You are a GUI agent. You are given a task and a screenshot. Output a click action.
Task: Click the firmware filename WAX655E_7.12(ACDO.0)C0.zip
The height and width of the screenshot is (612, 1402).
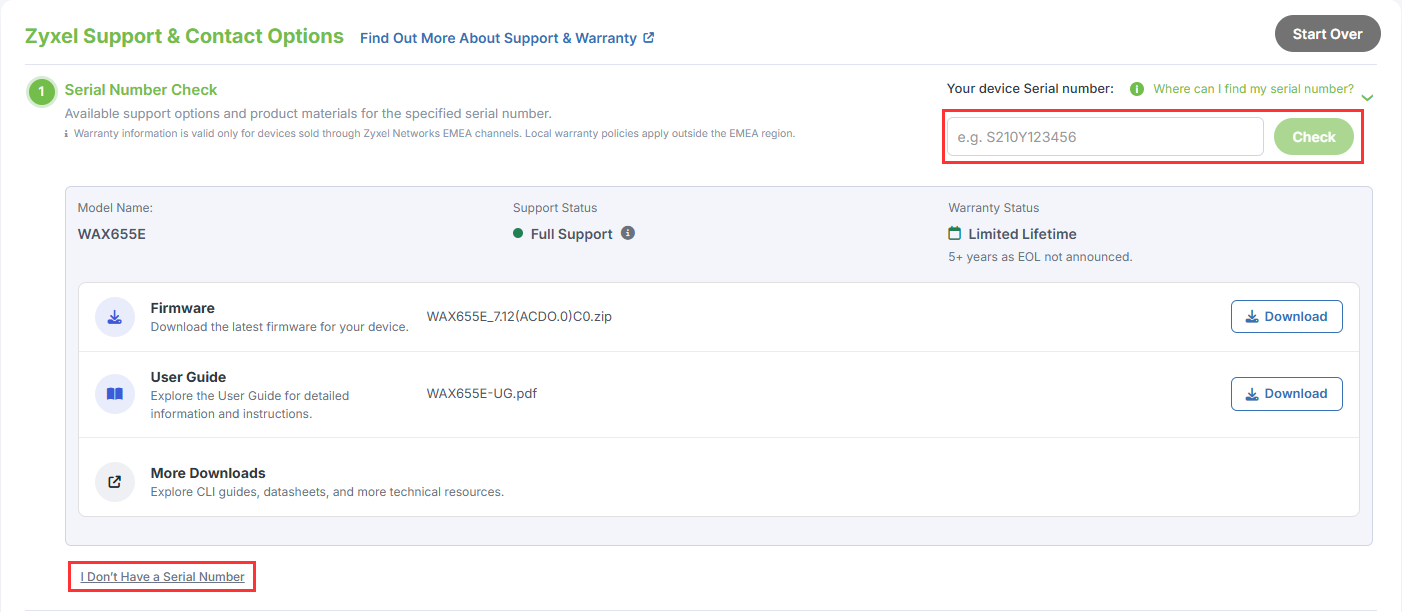pos(519,316)
